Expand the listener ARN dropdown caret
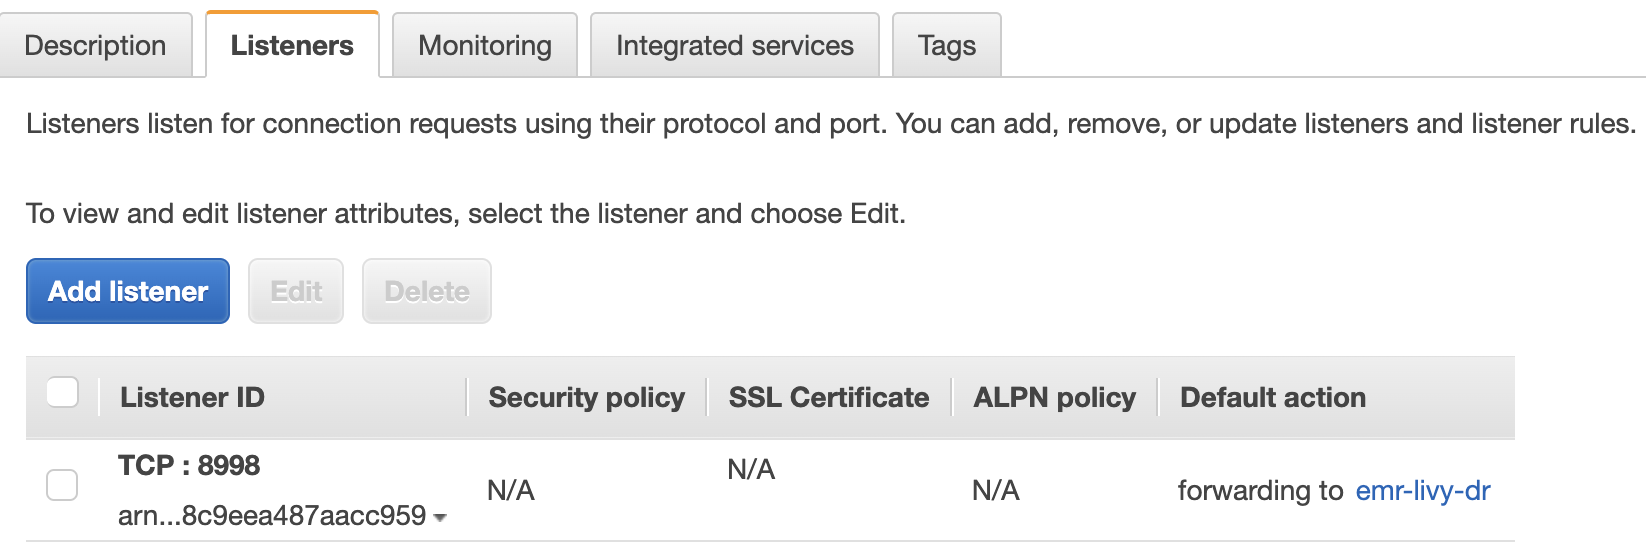This screenshot has height=548, width=1646. click(440, 518)
